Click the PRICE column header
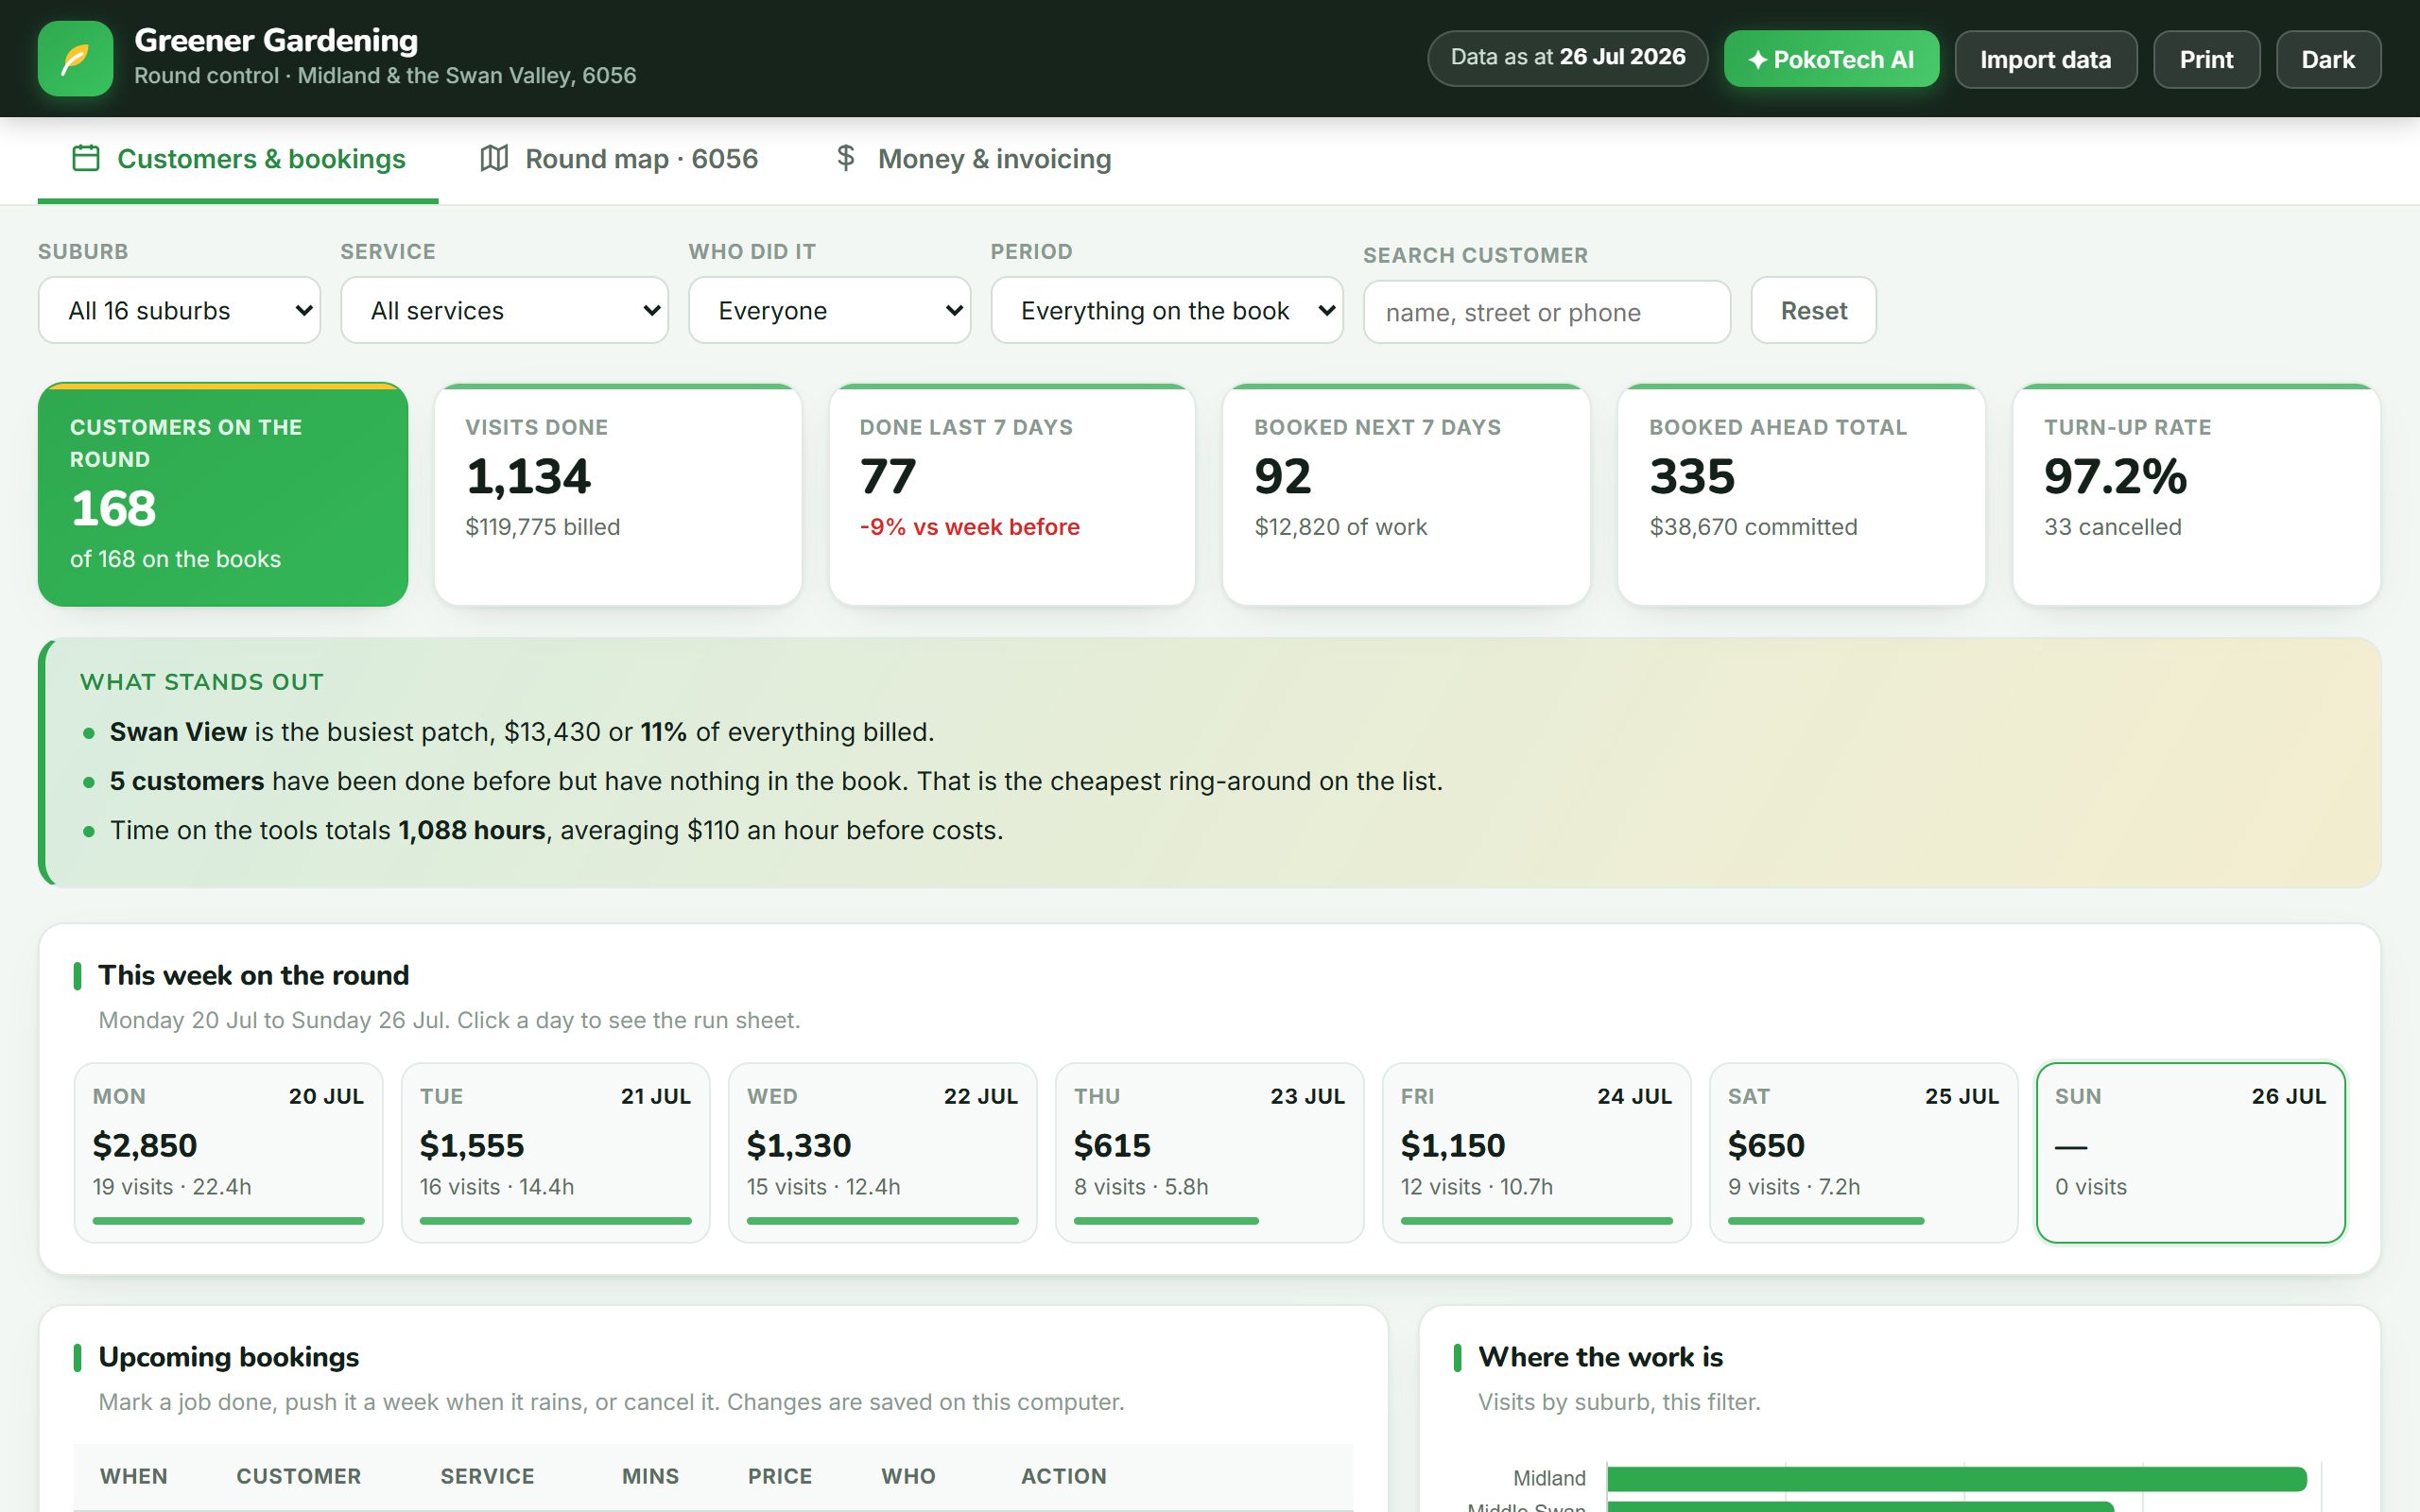The height and width of the screenshot is (1512, 2420). [x=780, y=1476]
